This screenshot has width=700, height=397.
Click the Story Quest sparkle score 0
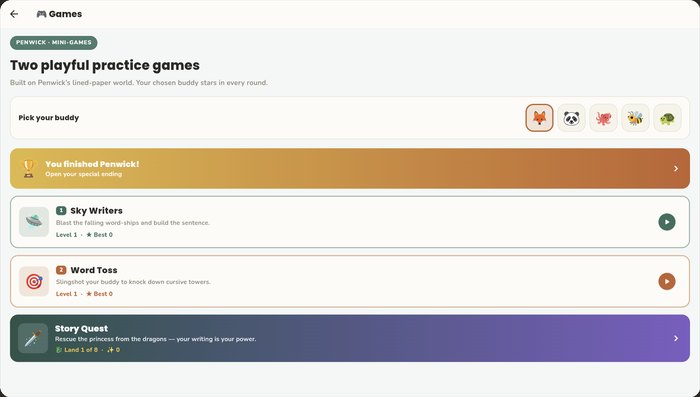[x=113, y=350]
